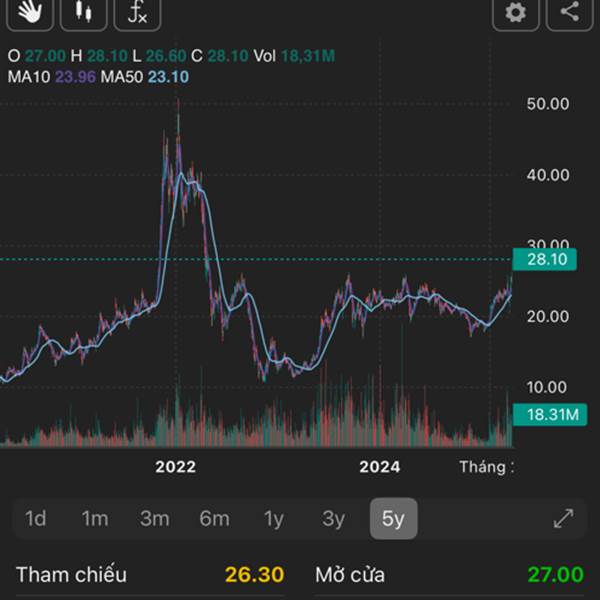Click the Mở cửa label

pyautogui.click(x=350, y=575)
